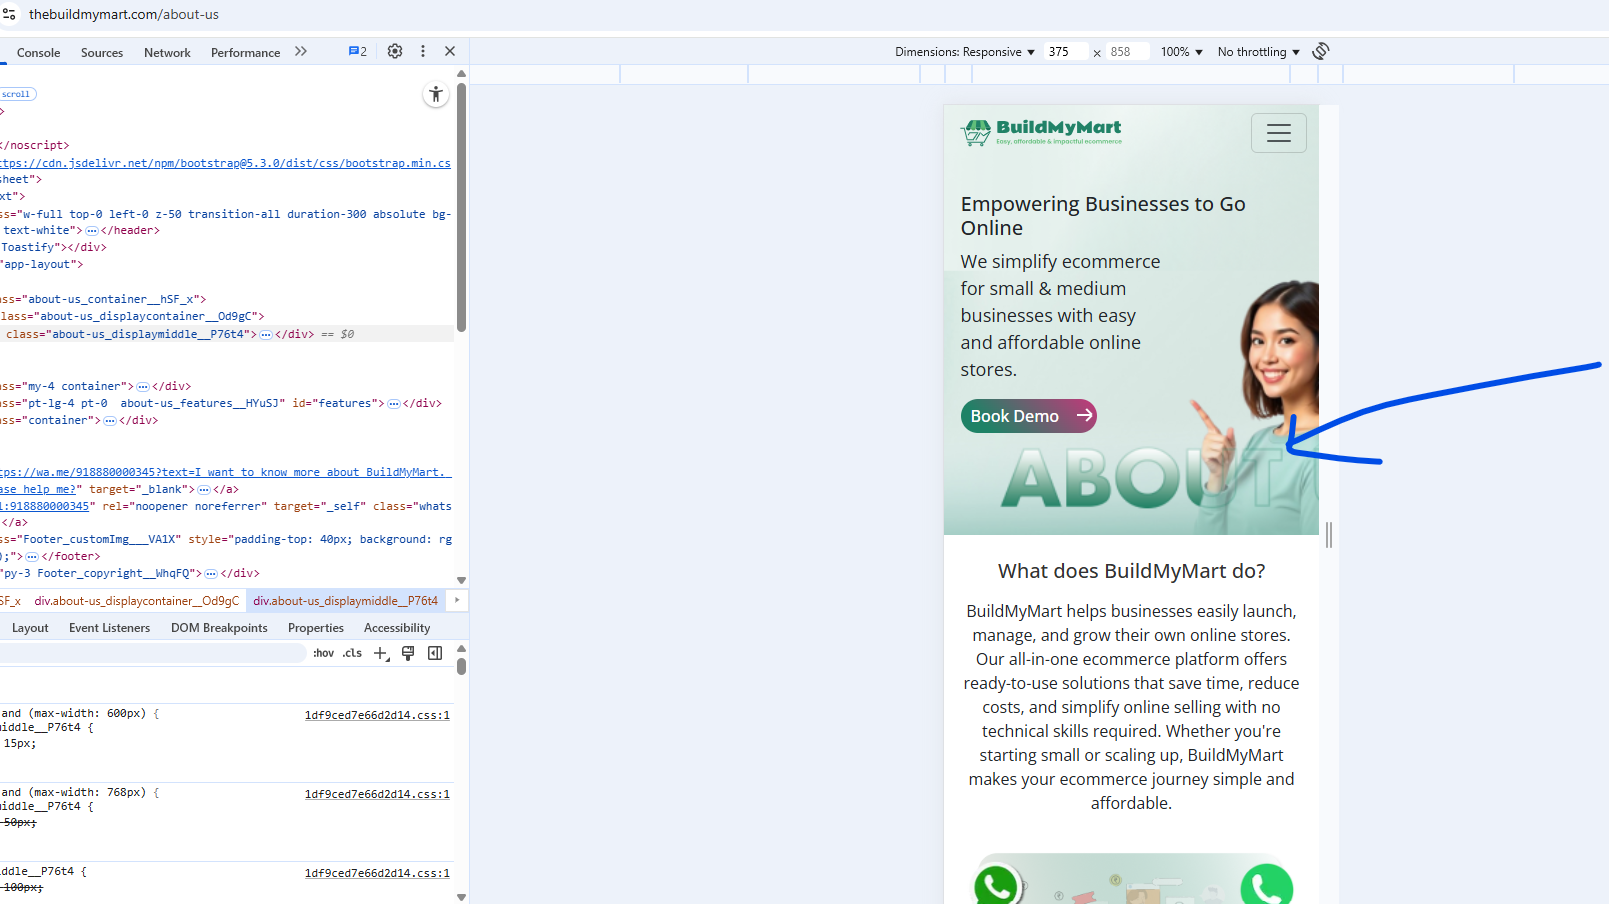This screenshot has width=1609, height=904.
Task: Click the viewport width field showing 375
Action: coord(1065,52)
